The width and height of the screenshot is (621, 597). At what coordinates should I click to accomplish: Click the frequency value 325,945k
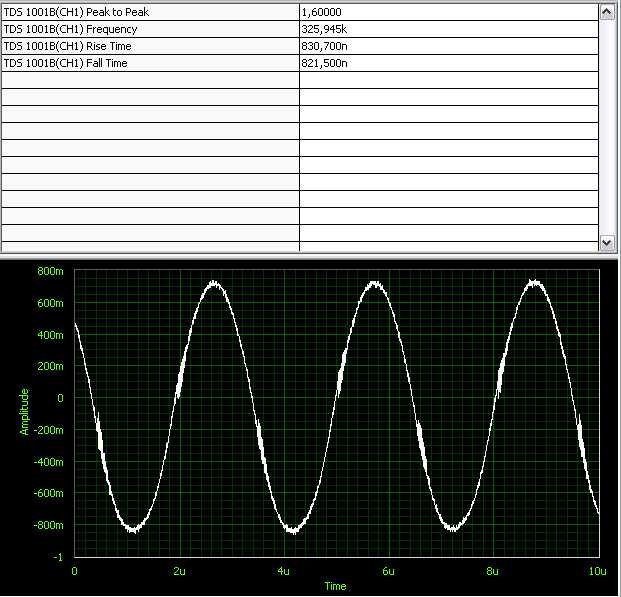tap(324, 29)
